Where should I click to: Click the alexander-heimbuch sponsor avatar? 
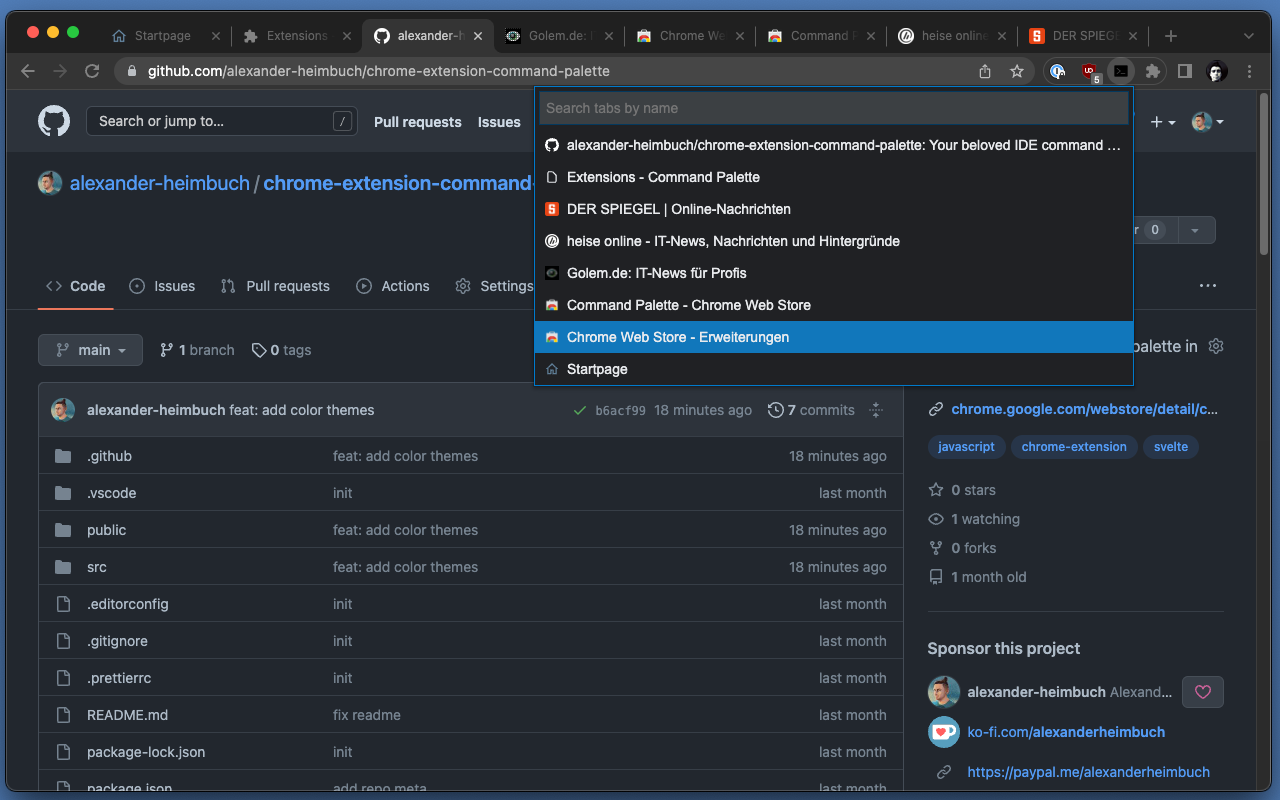944,692
